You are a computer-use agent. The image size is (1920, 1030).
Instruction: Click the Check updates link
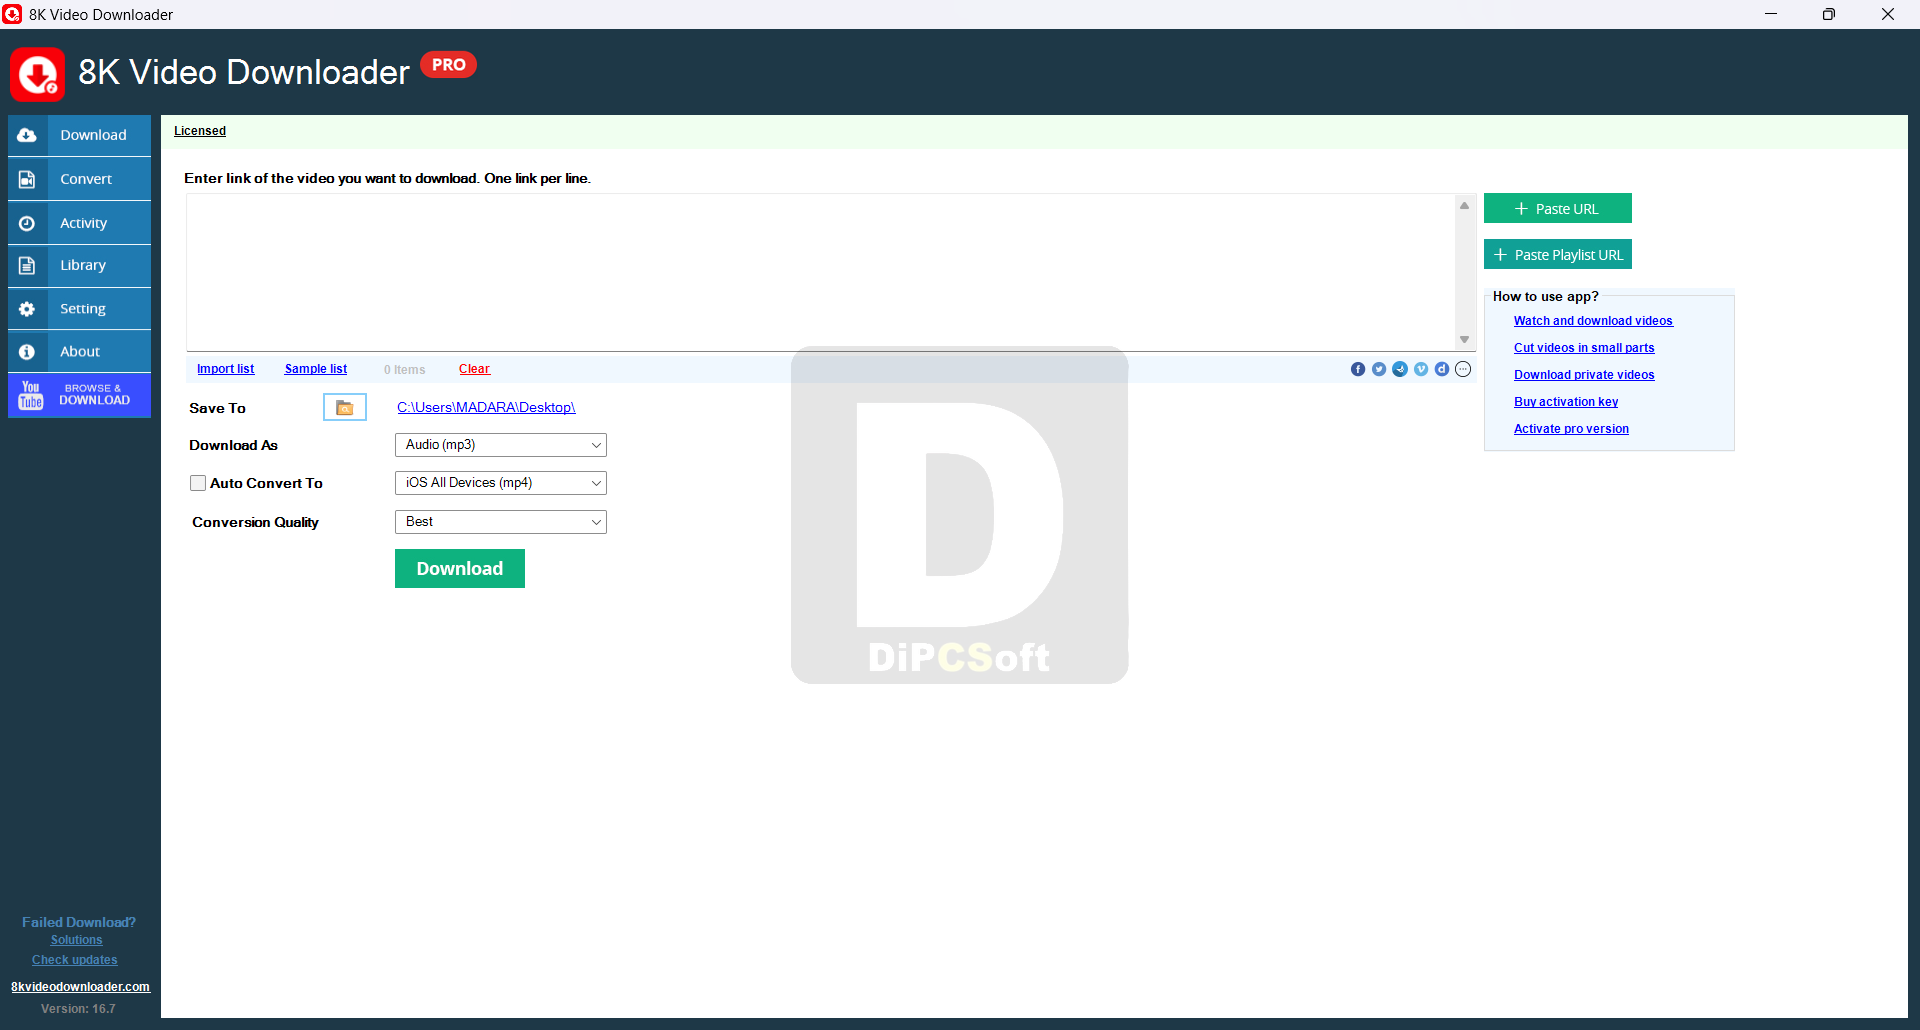click(75, 960)
